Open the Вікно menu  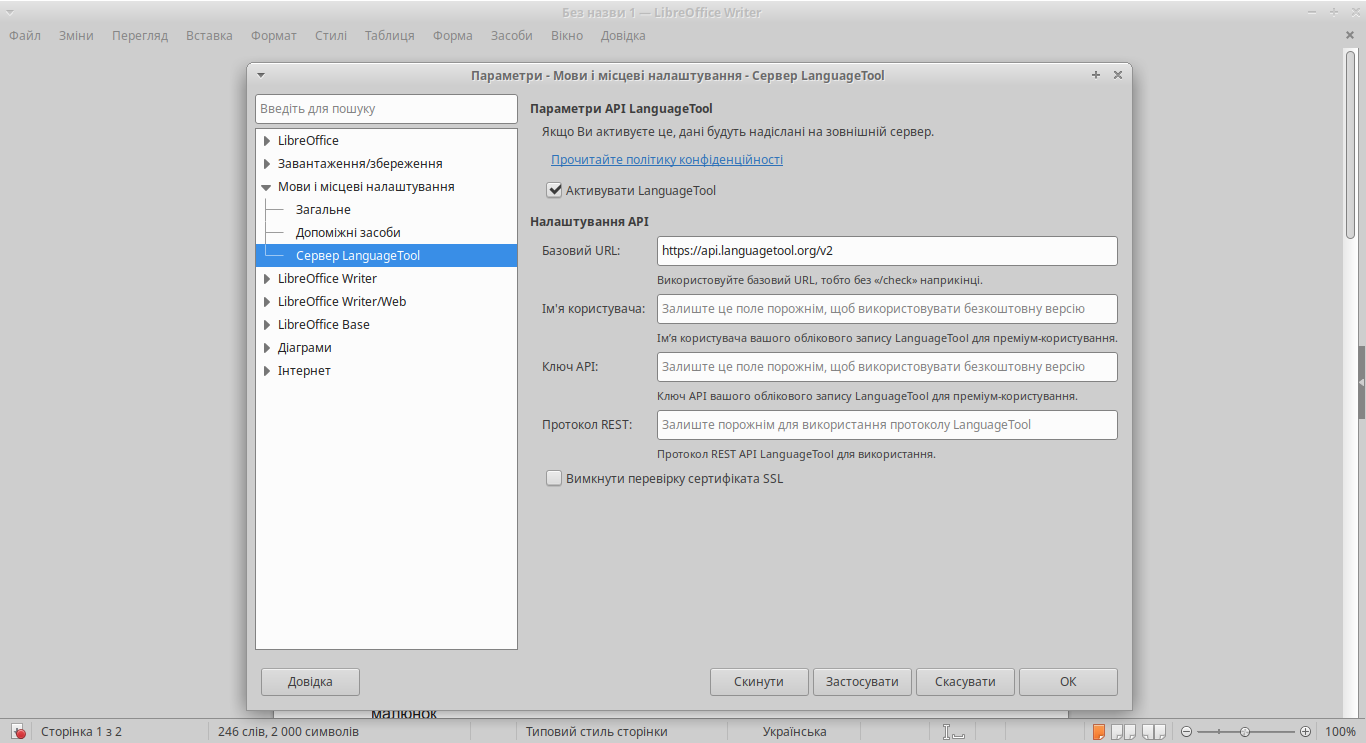567,36
